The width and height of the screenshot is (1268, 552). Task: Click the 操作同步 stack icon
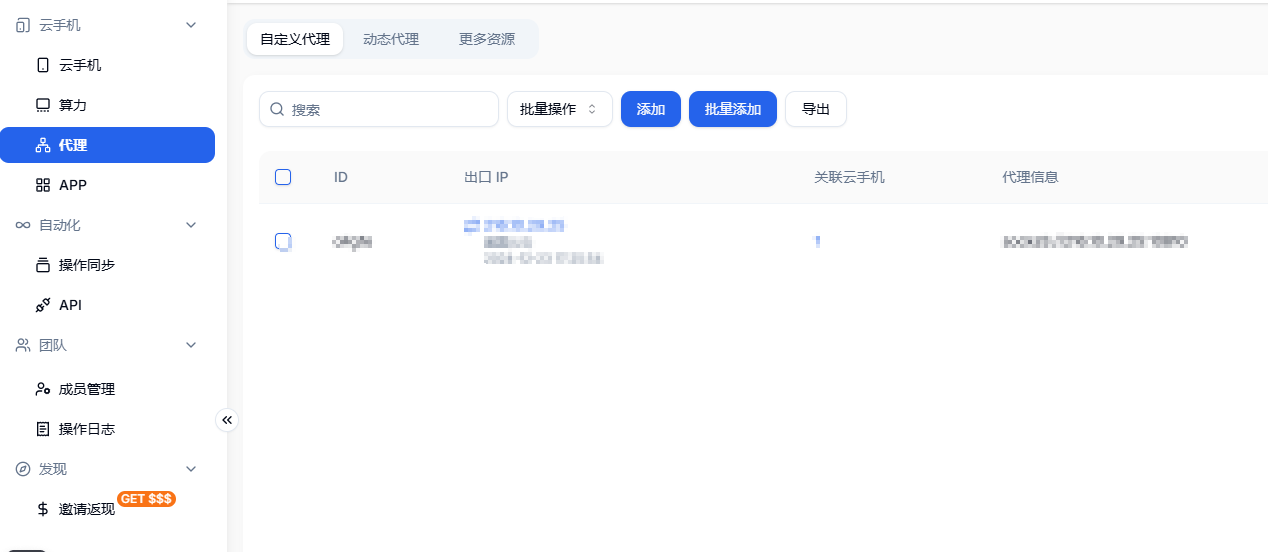43,265
